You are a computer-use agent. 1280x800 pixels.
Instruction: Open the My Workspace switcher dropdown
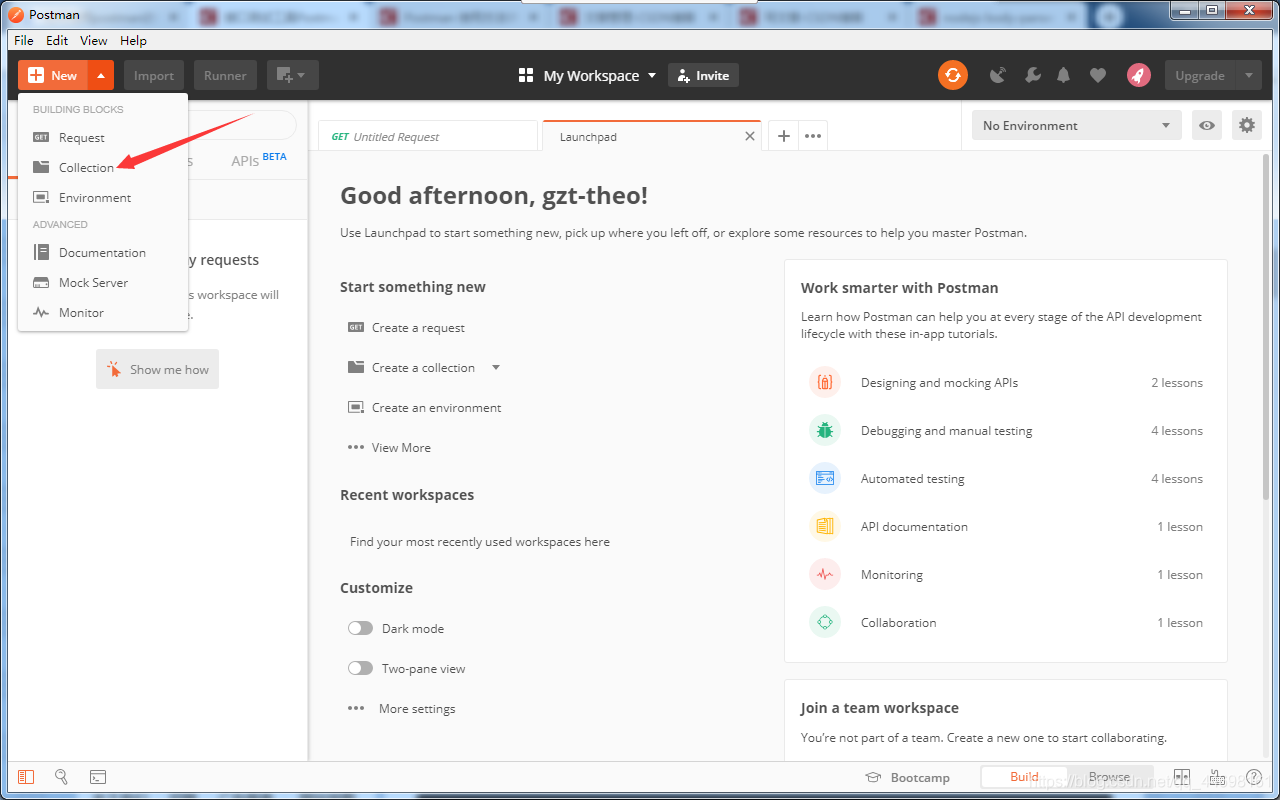(x=588, y=76)
